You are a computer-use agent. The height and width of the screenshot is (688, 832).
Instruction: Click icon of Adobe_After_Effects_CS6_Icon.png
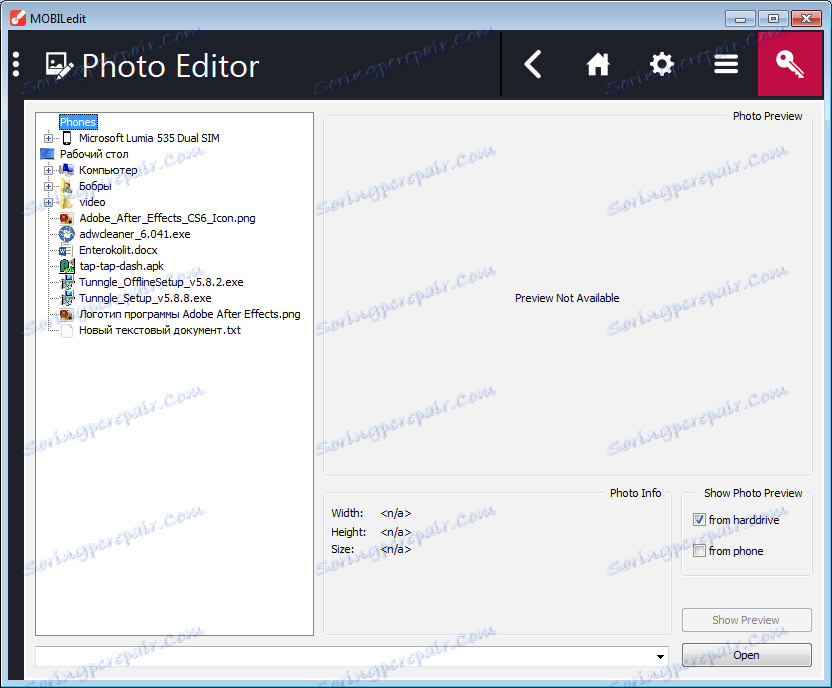[x=66, y=218]
